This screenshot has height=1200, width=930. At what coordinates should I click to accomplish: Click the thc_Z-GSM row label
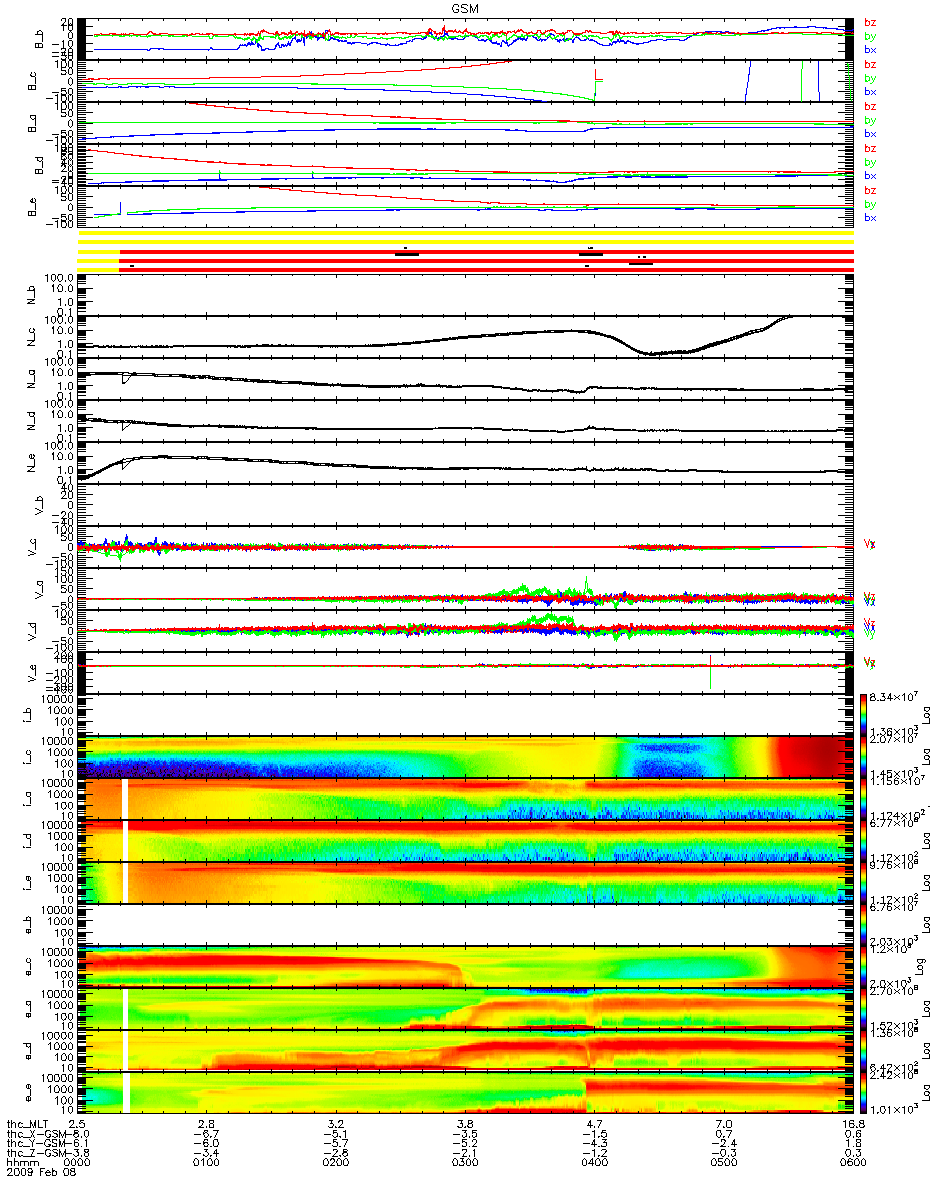click(35, 1154)
